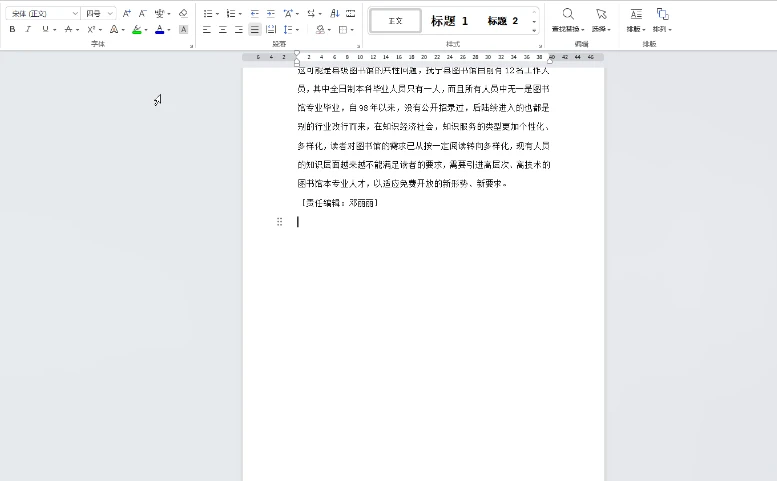Open Chinese layout tool

pyautogui.click(x=288, y=13)
